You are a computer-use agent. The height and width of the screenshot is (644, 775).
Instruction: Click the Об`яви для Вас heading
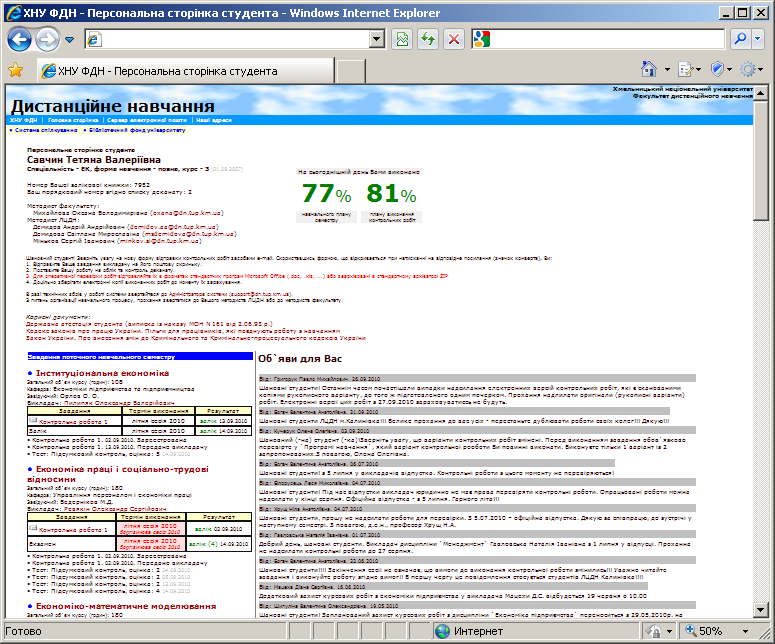[300, 359]
